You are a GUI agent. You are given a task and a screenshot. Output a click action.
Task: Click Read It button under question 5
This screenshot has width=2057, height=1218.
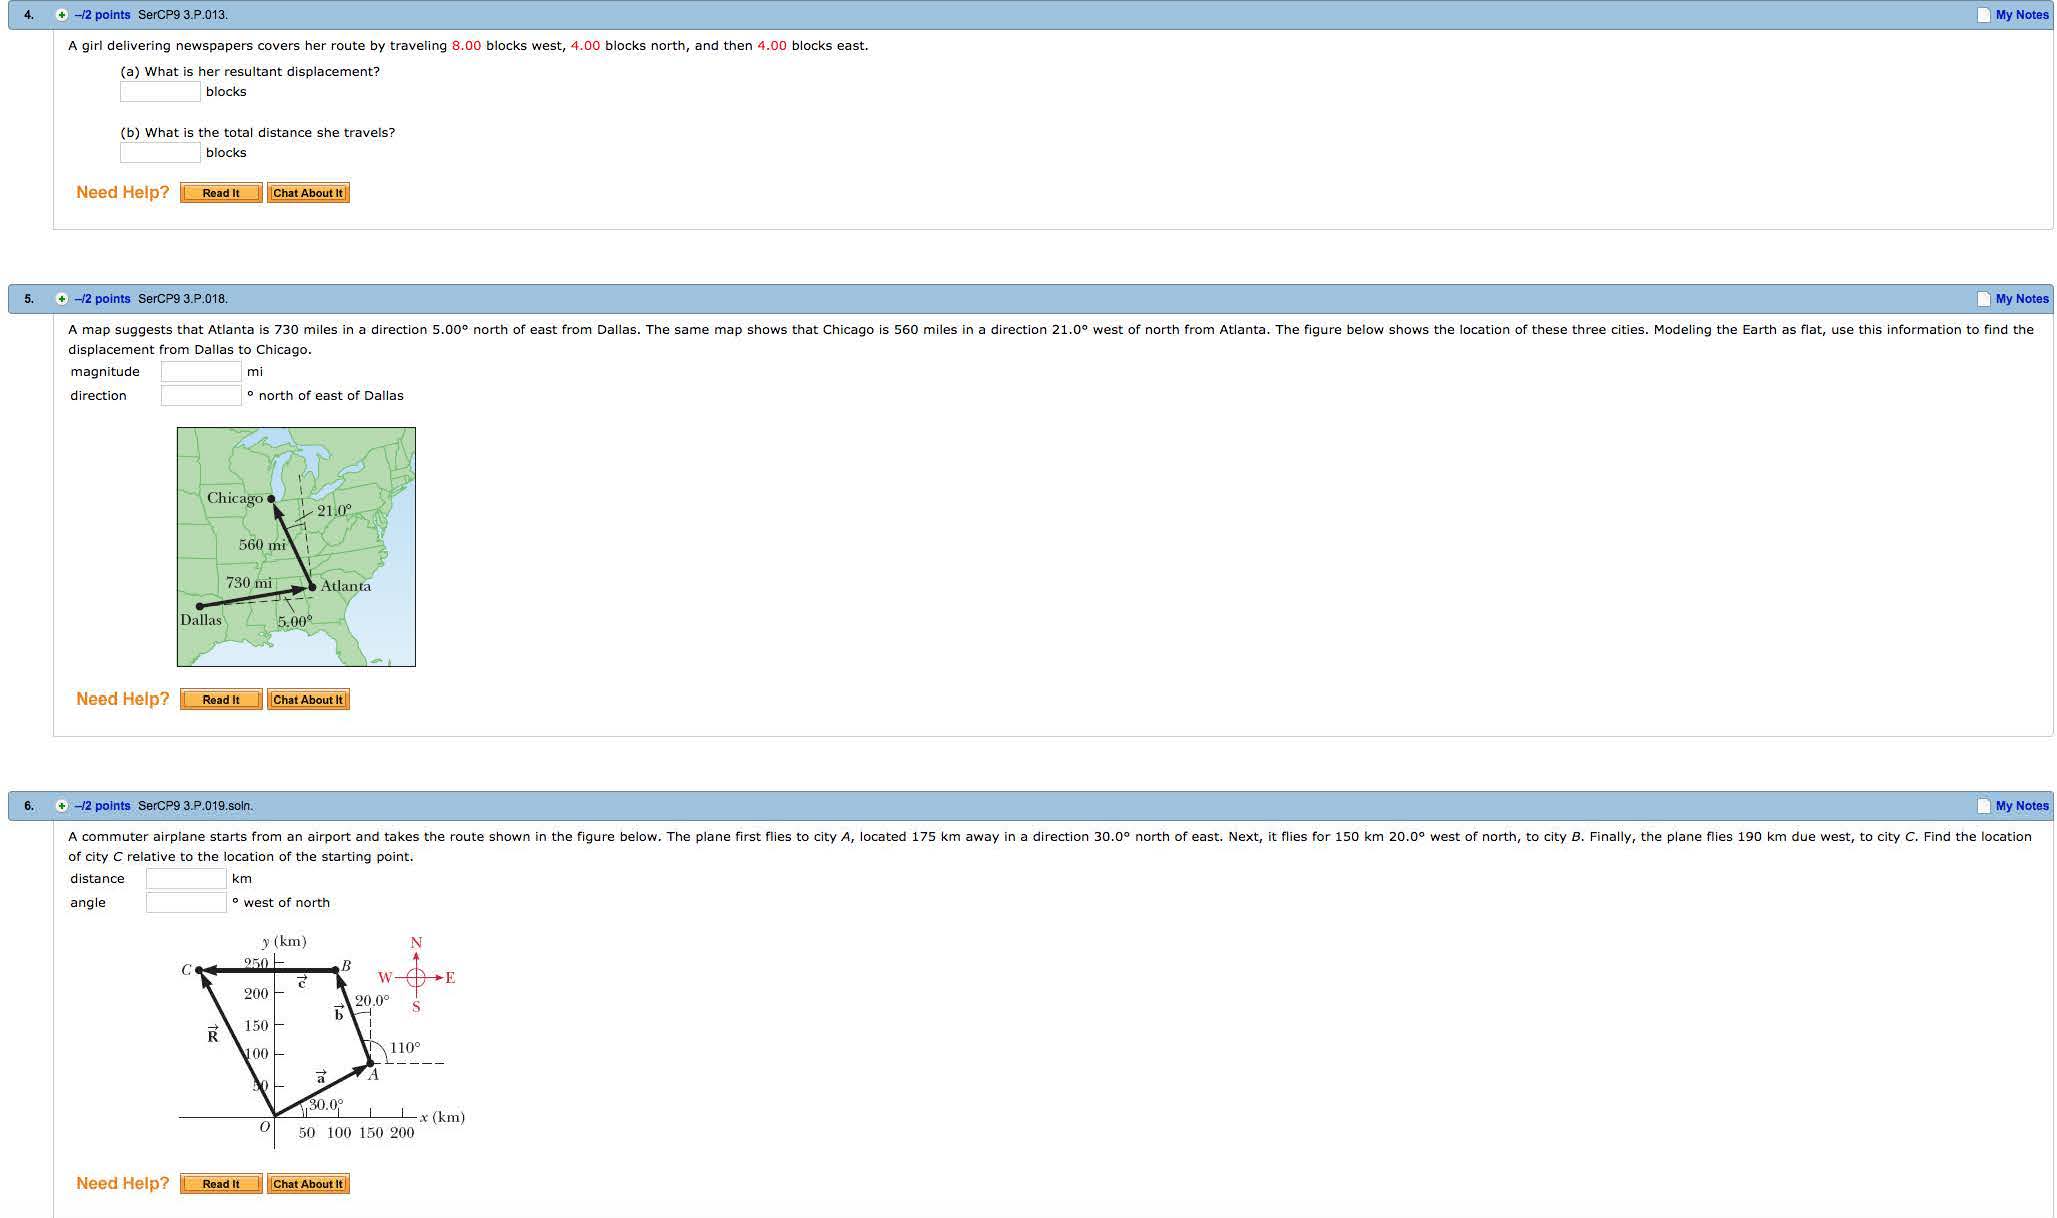pyautogui.click(x=221, y=700)
